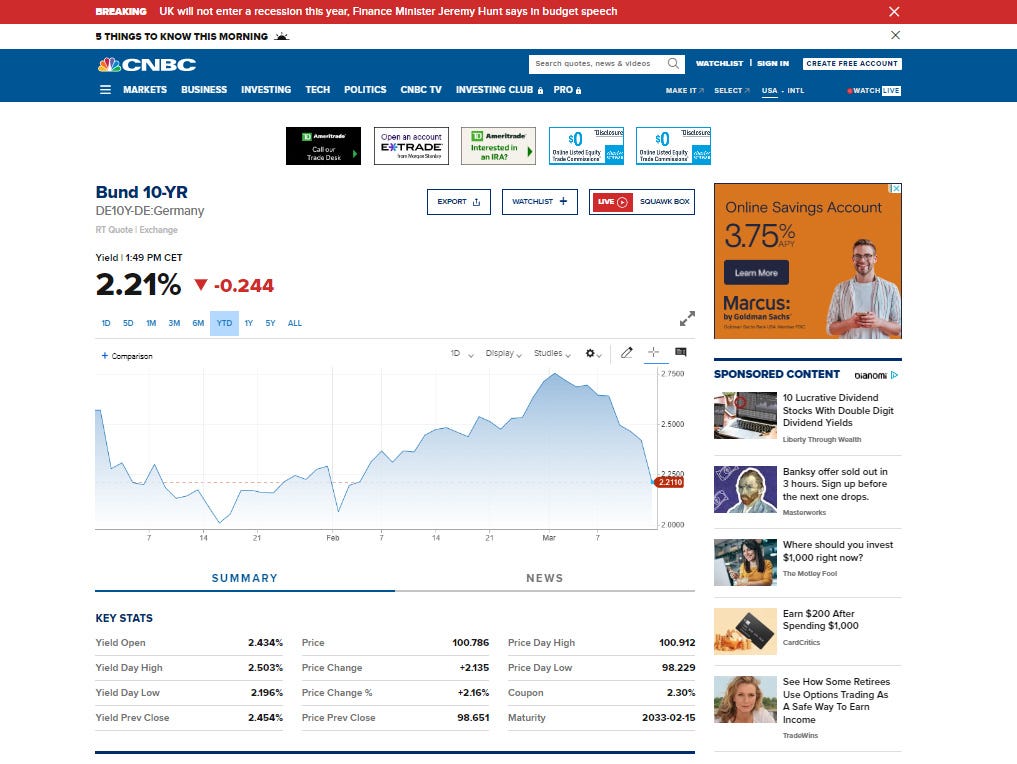Close the Marcus ad with X icon

pyautogui.click(x=896, y=189)
